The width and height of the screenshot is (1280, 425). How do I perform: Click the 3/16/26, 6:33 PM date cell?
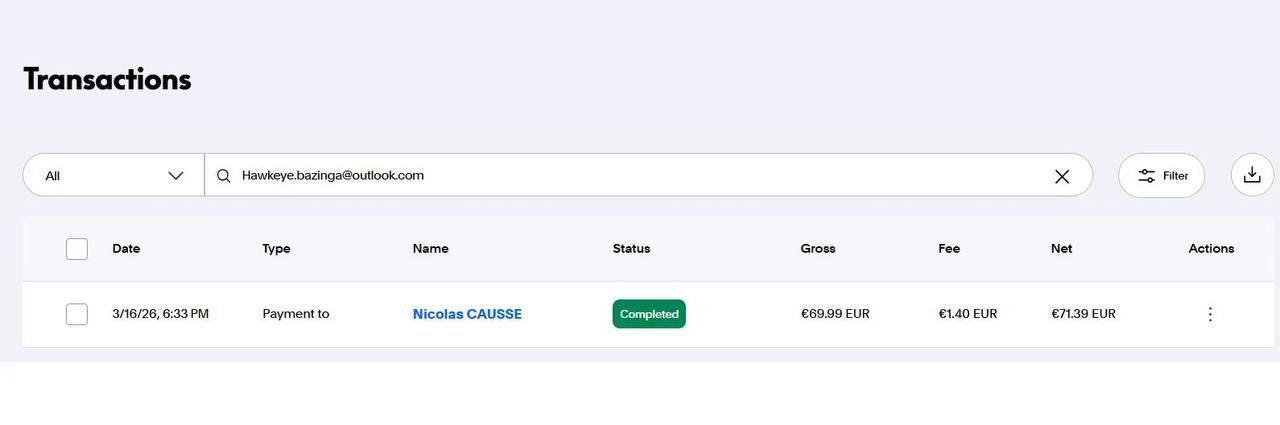pyautogui.click(x=160, y=314)
